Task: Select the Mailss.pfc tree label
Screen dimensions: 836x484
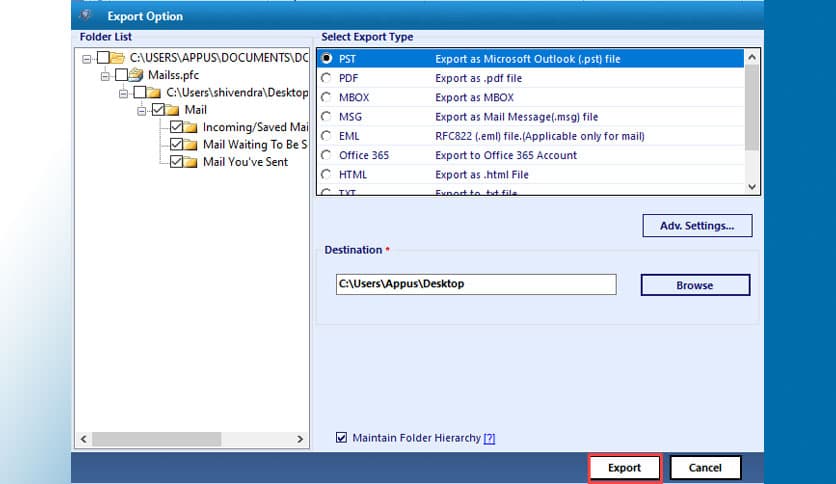Action: coord(173,75)
